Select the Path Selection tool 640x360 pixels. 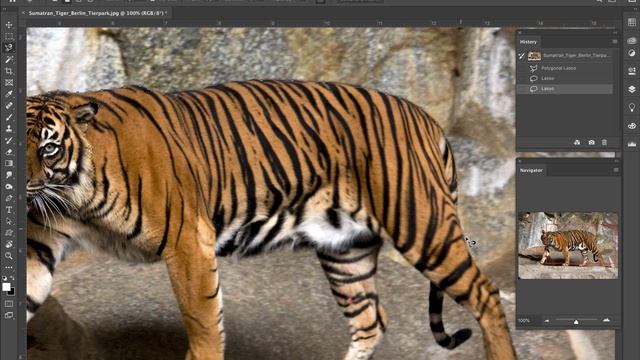pos(9,221)
